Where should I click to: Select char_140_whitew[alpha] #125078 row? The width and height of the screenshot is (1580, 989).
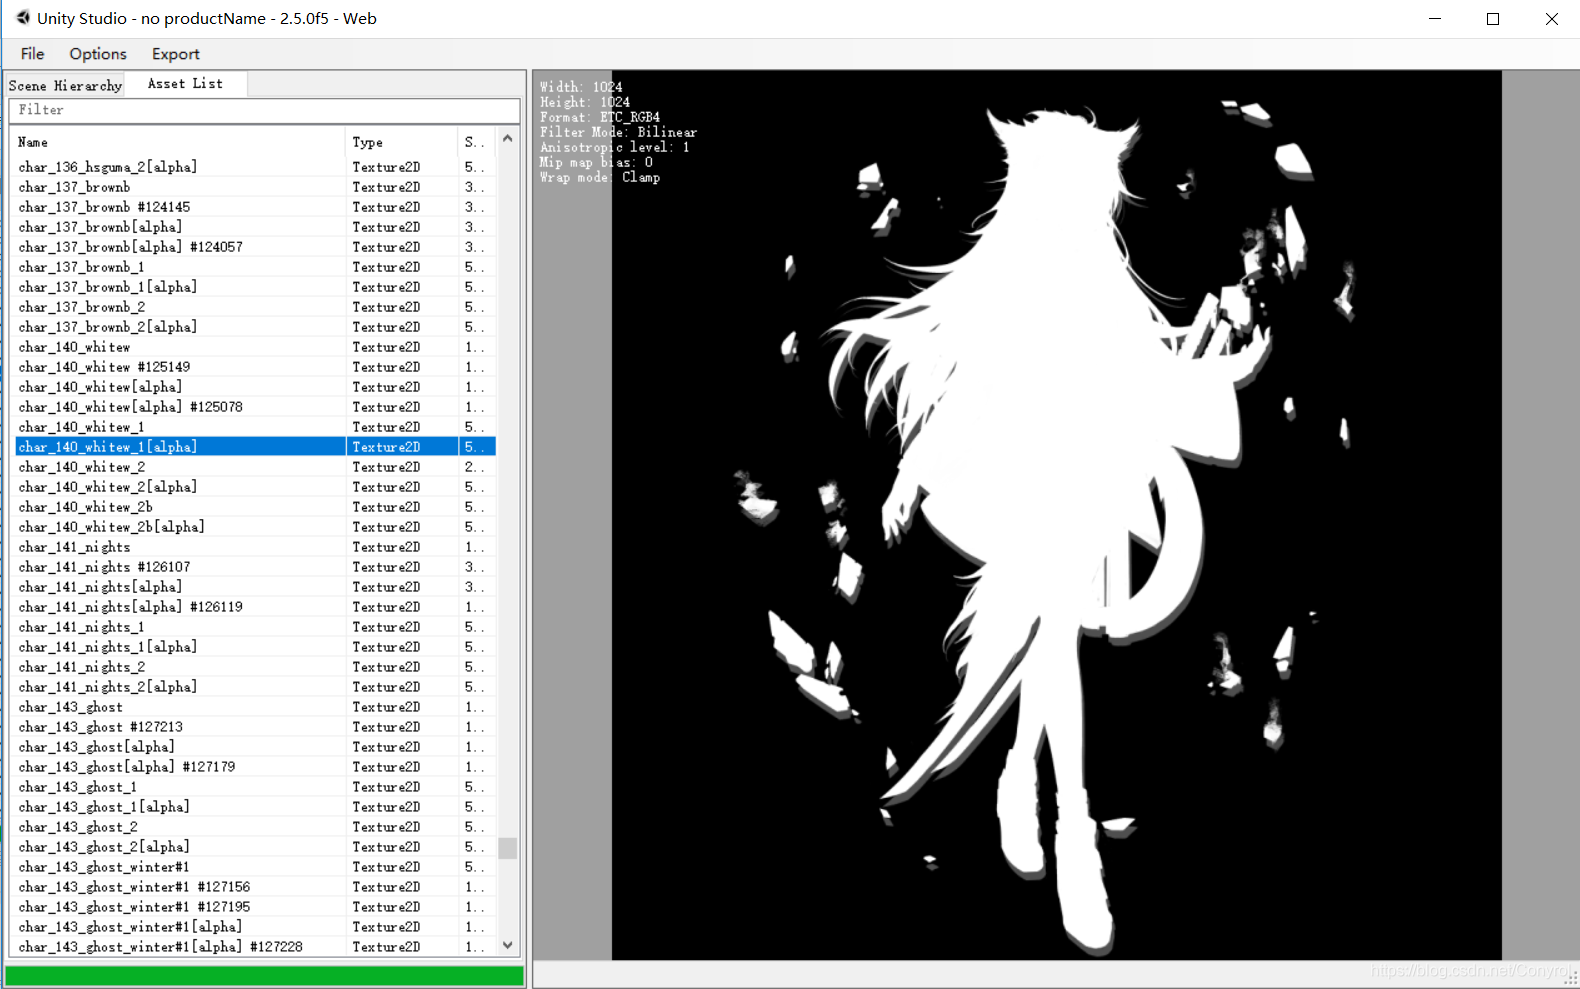click(x=255, y=407)
